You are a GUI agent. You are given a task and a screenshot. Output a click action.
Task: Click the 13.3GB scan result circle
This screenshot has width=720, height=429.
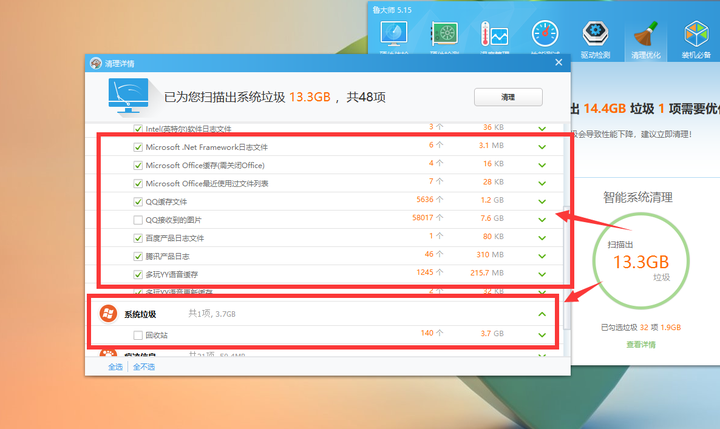641,261
